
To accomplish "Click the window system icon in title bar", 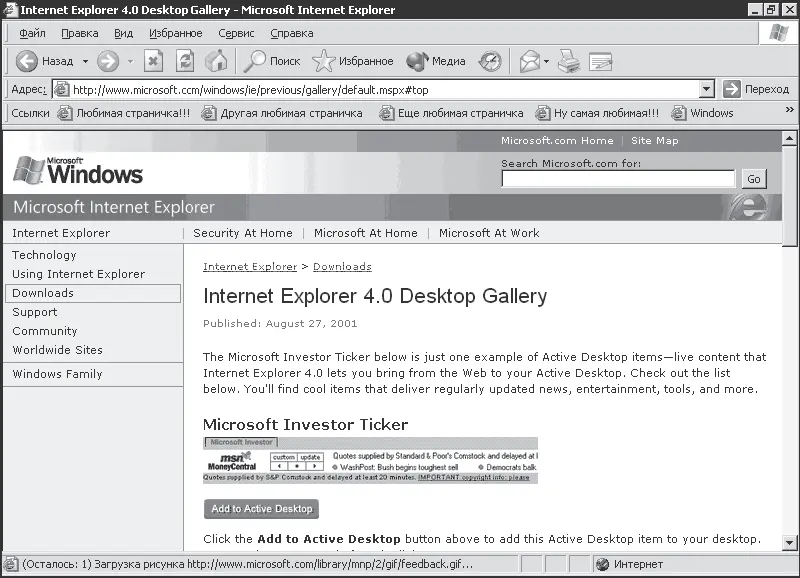I will [10, 10].
